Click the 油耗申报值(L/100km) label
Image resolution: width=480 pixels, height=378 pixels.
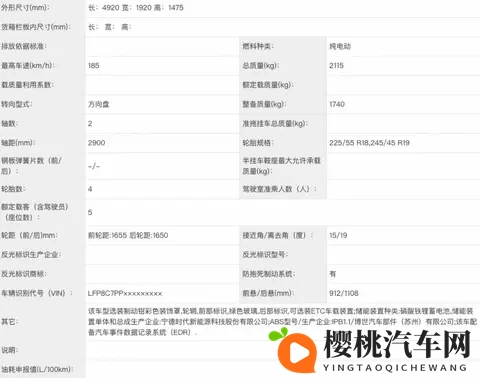click(x=37, y=369)
